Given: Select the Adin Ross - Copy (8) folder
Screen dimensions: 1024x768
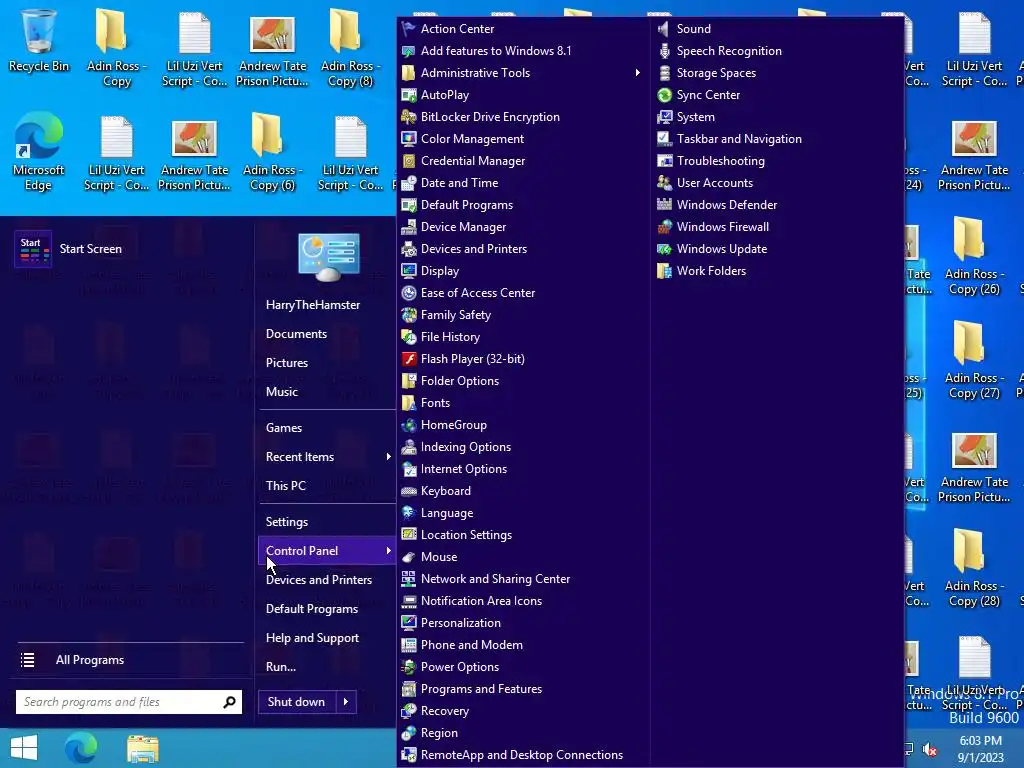Looking at the screenshot, I should click(350, 47).
